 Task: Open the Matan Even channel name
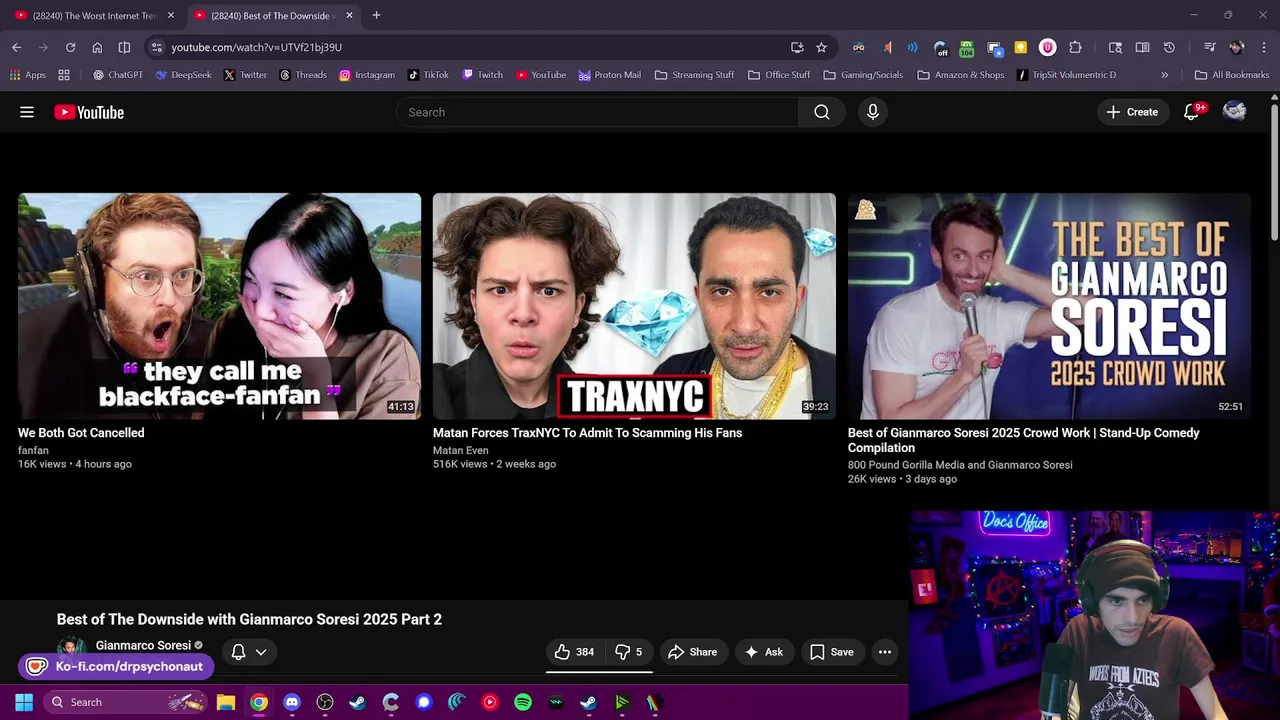(460, 450)
